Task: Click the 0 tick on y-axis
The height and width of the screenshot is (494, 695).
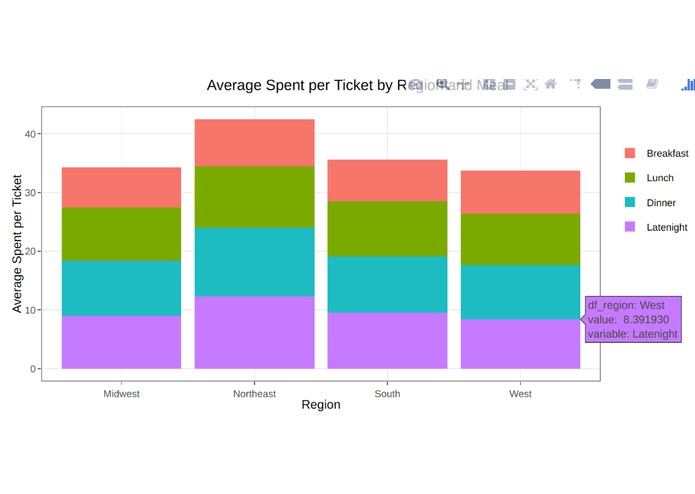Action: 33,369
